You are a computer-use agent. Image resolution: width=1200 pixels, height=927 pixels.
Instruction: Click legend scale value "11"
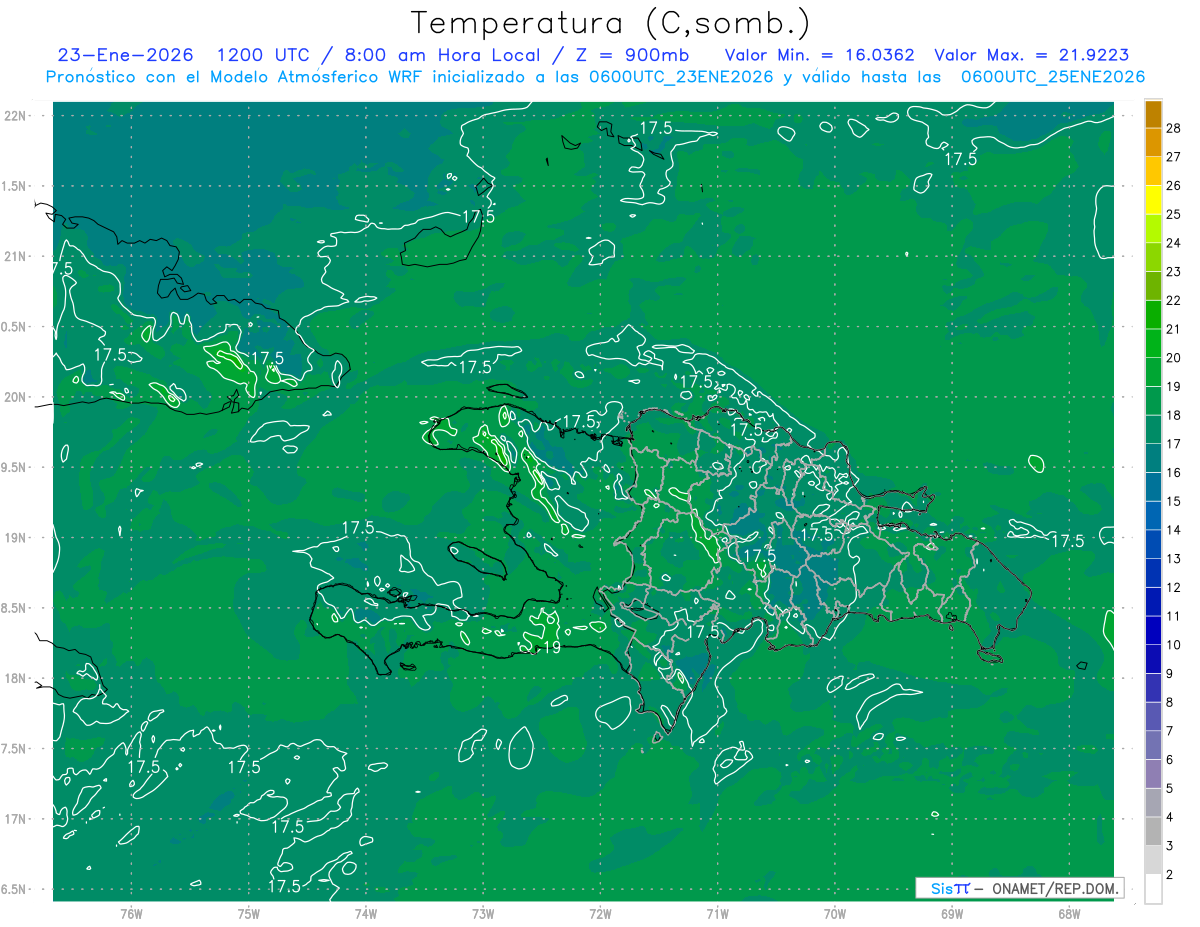click(x=1174, y=616)
